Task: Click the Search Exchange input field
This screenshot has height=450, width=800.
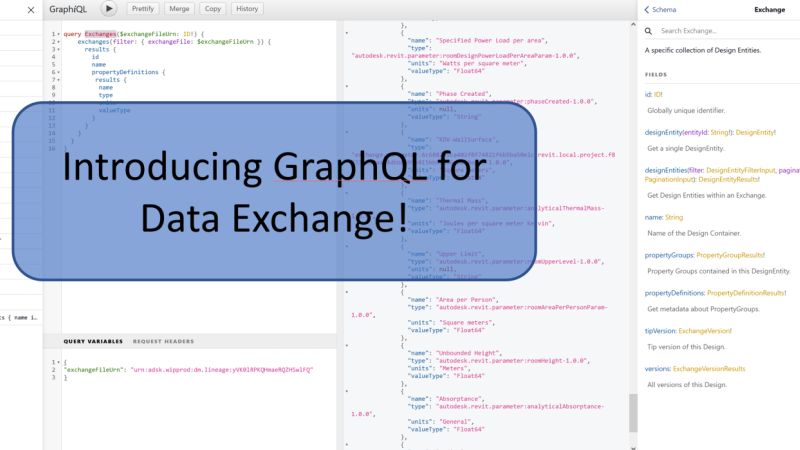Action: pos(720,31)
